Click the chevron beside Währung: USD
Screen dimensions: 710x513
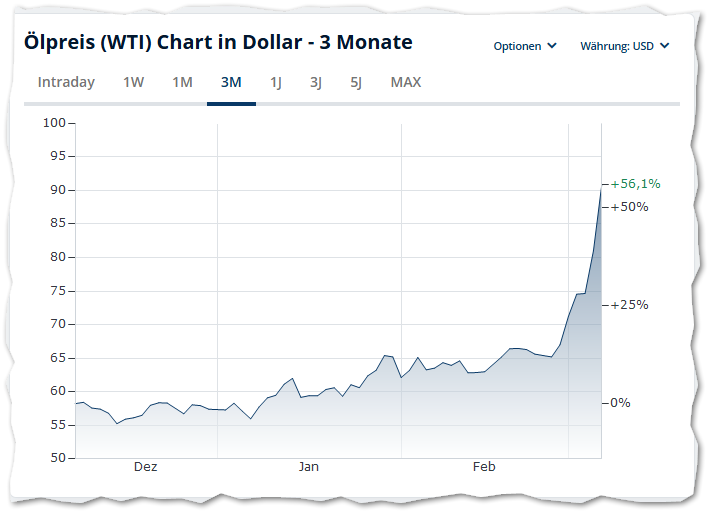click(665, 46)
